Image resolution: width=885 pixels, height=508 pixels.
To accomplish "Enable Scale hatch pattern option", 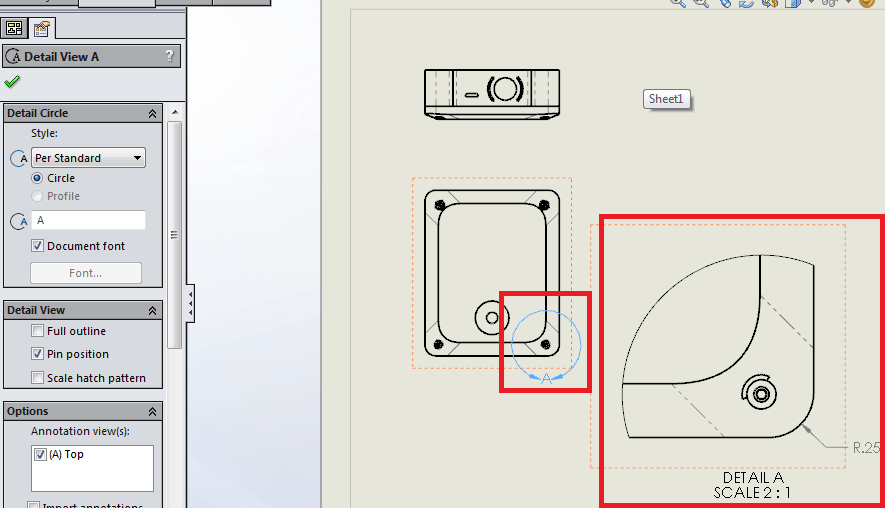I will [x=38, y=378].
